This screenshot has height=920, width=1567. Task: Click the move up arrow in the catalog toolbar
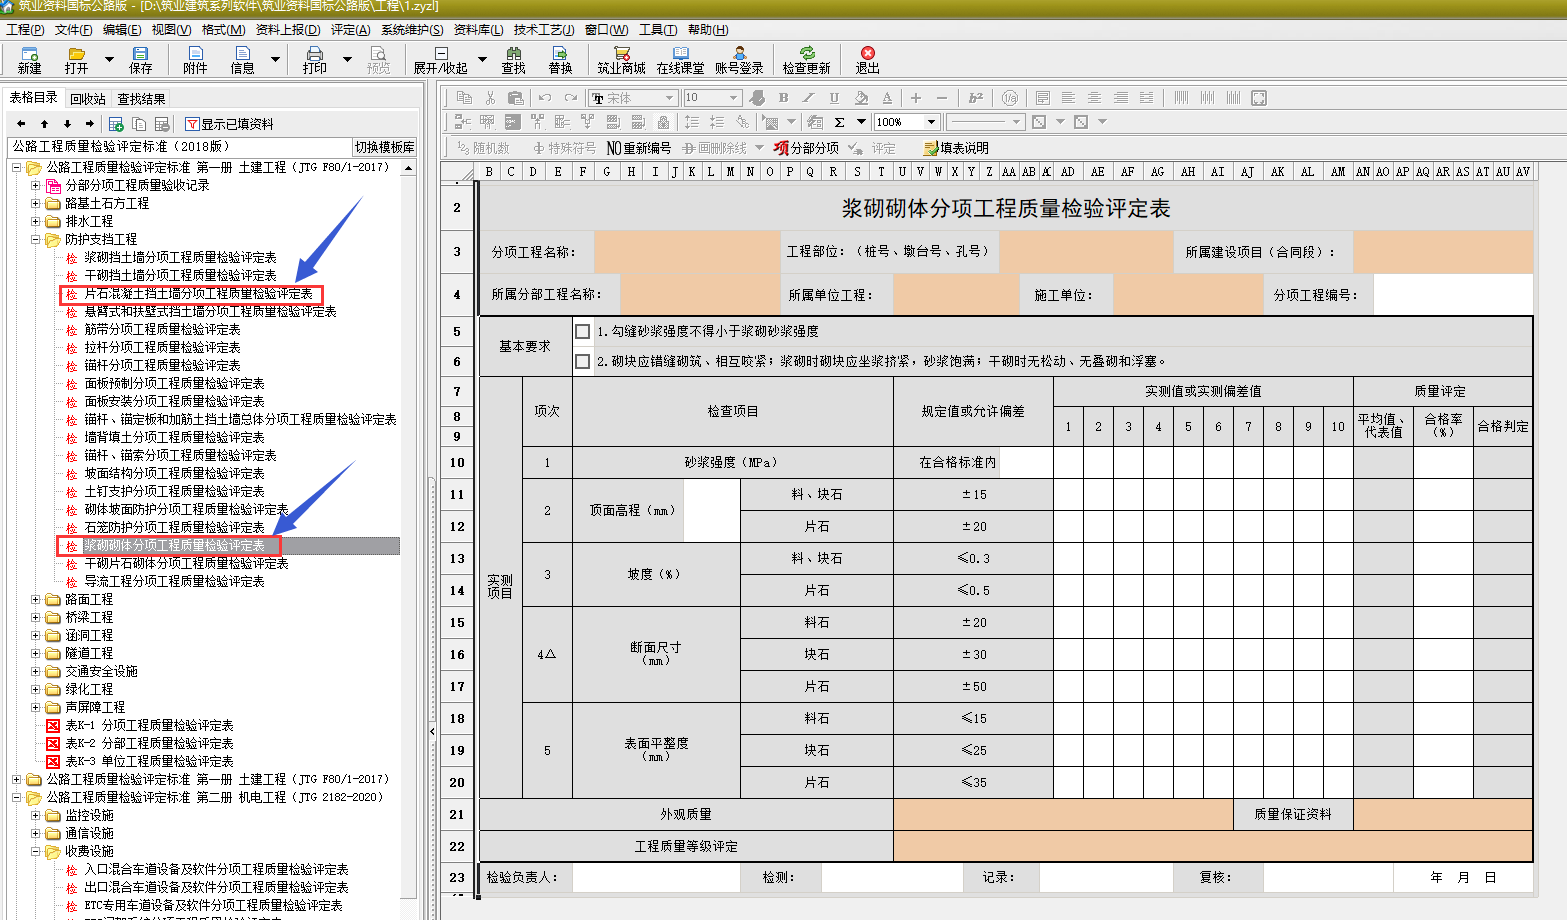pyautogui.click(x=44, y=124)
